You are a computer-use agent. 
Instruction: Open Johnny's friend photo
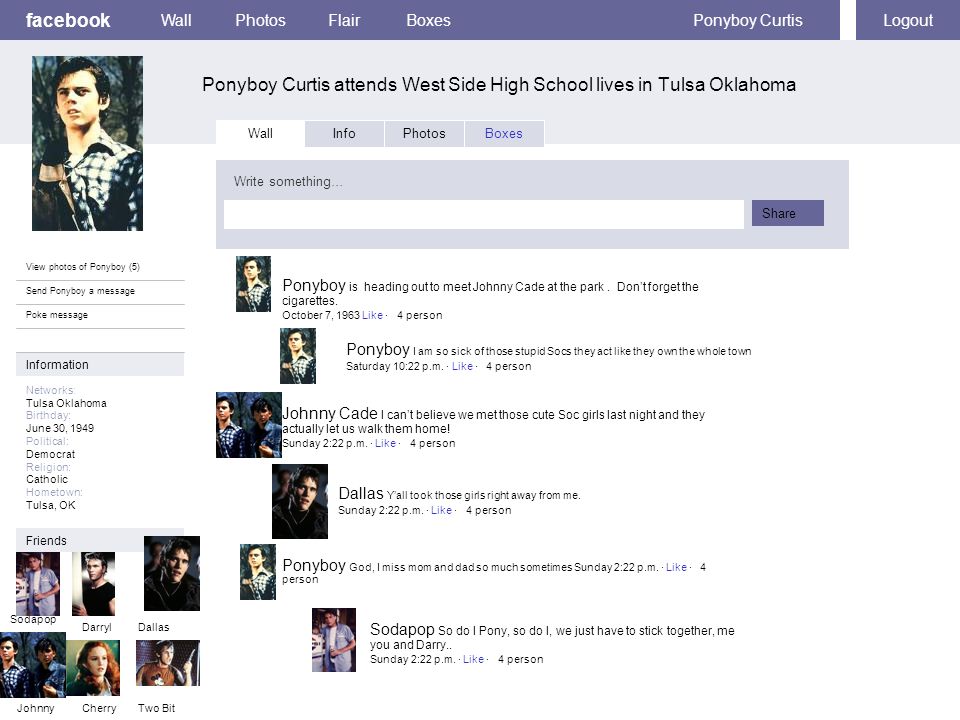(33, 665)
